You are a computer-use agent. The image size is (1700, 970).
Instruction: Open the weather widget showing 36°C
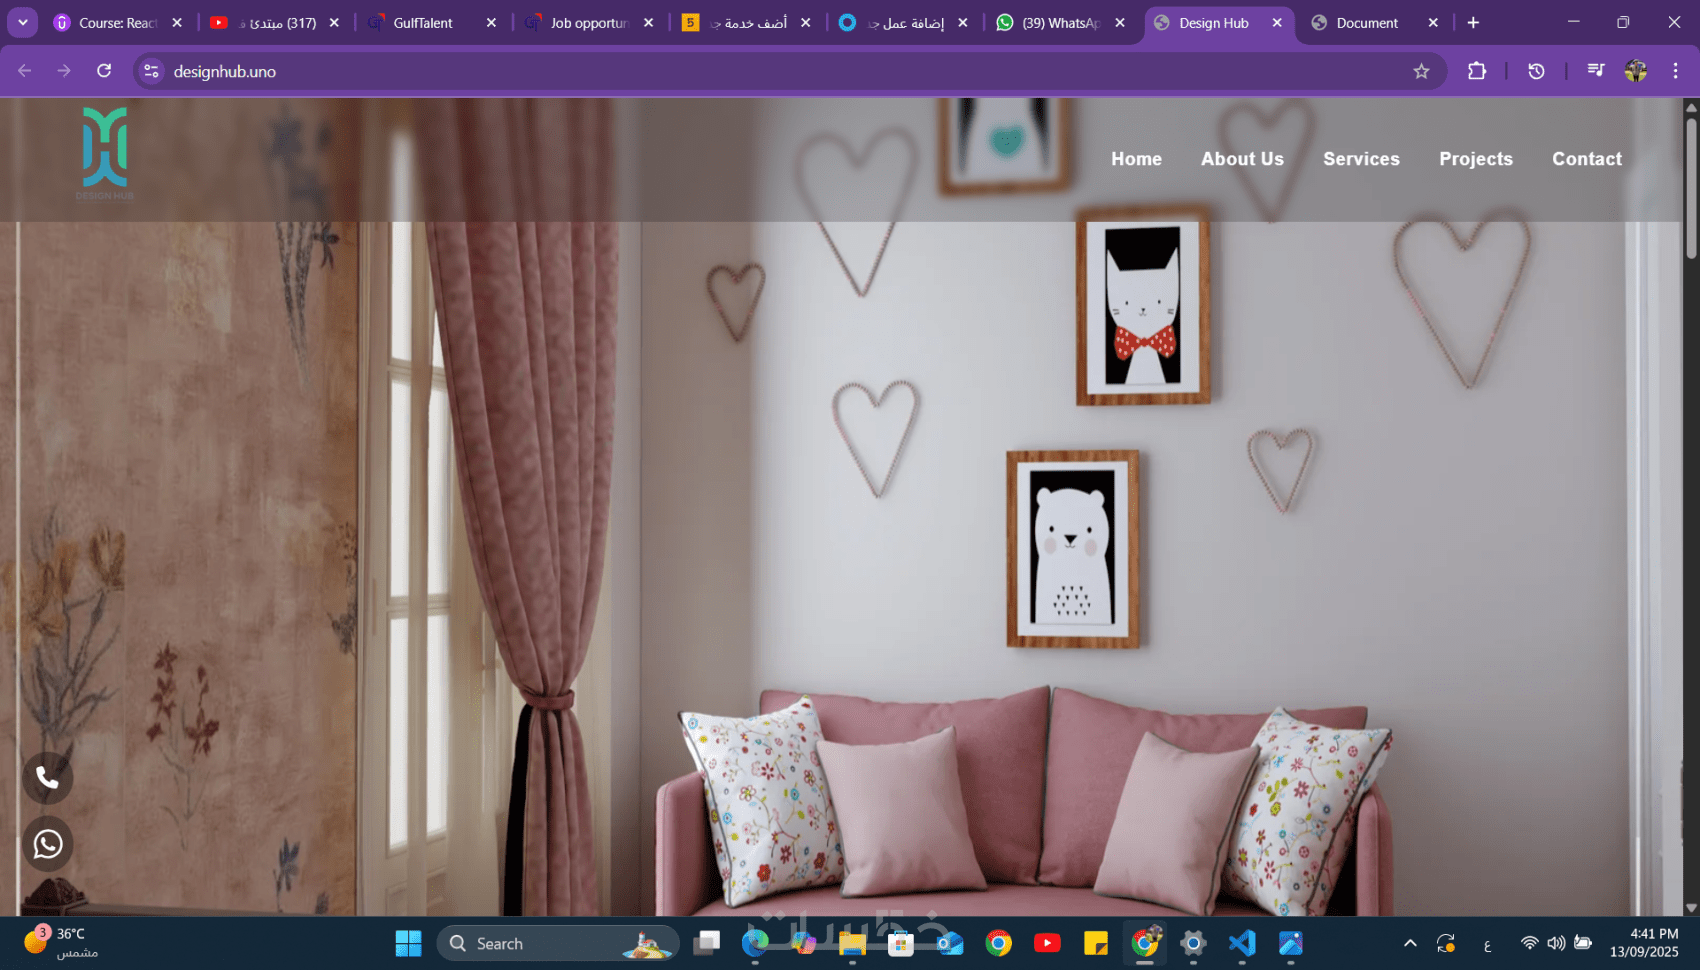62,943
